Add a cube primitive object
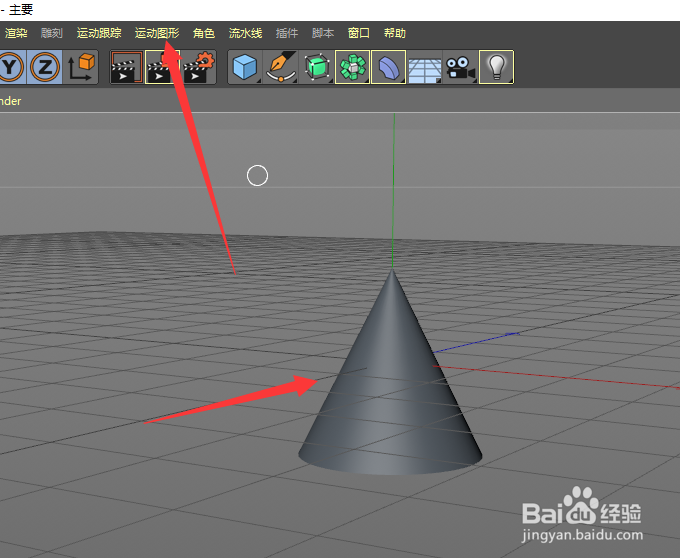This screenshot has height=558, width=680. point(245,67)
